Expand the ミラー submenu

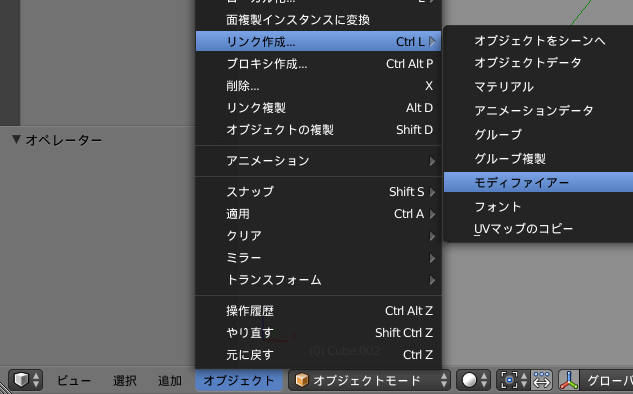[319, 258]
